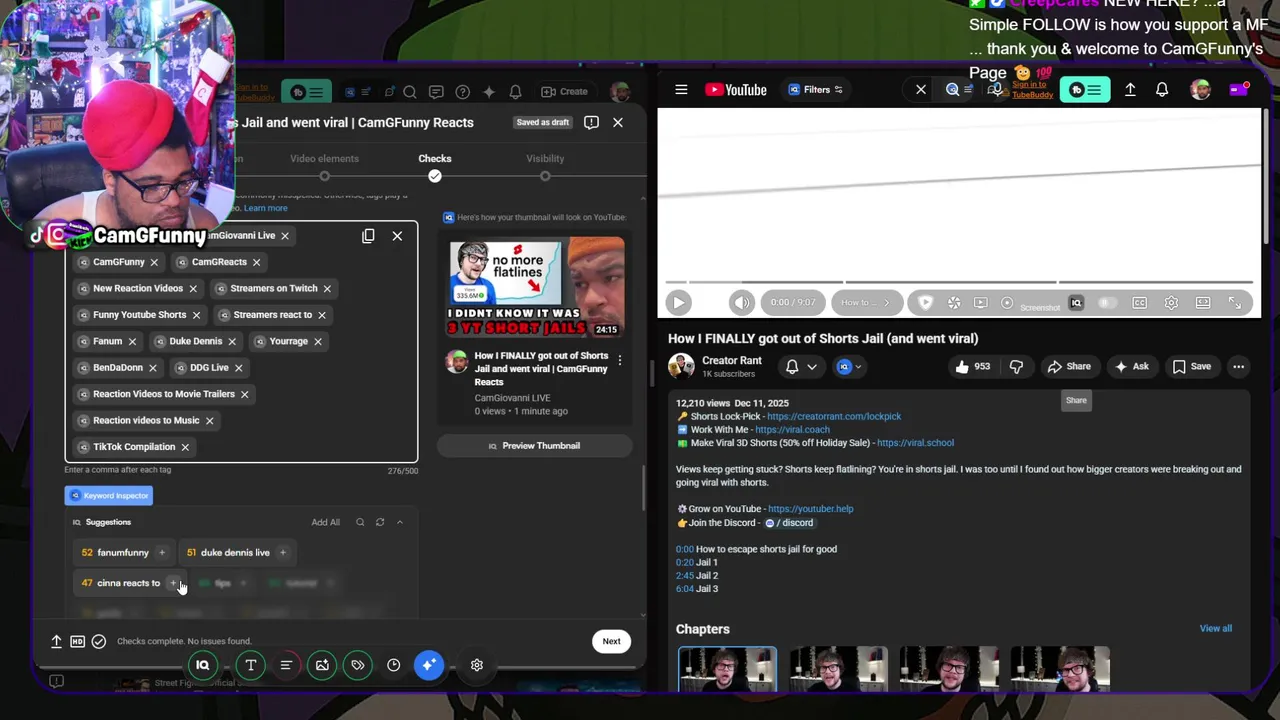Open YouTube notifications bell on watch page

click(x=1162, y=90)
